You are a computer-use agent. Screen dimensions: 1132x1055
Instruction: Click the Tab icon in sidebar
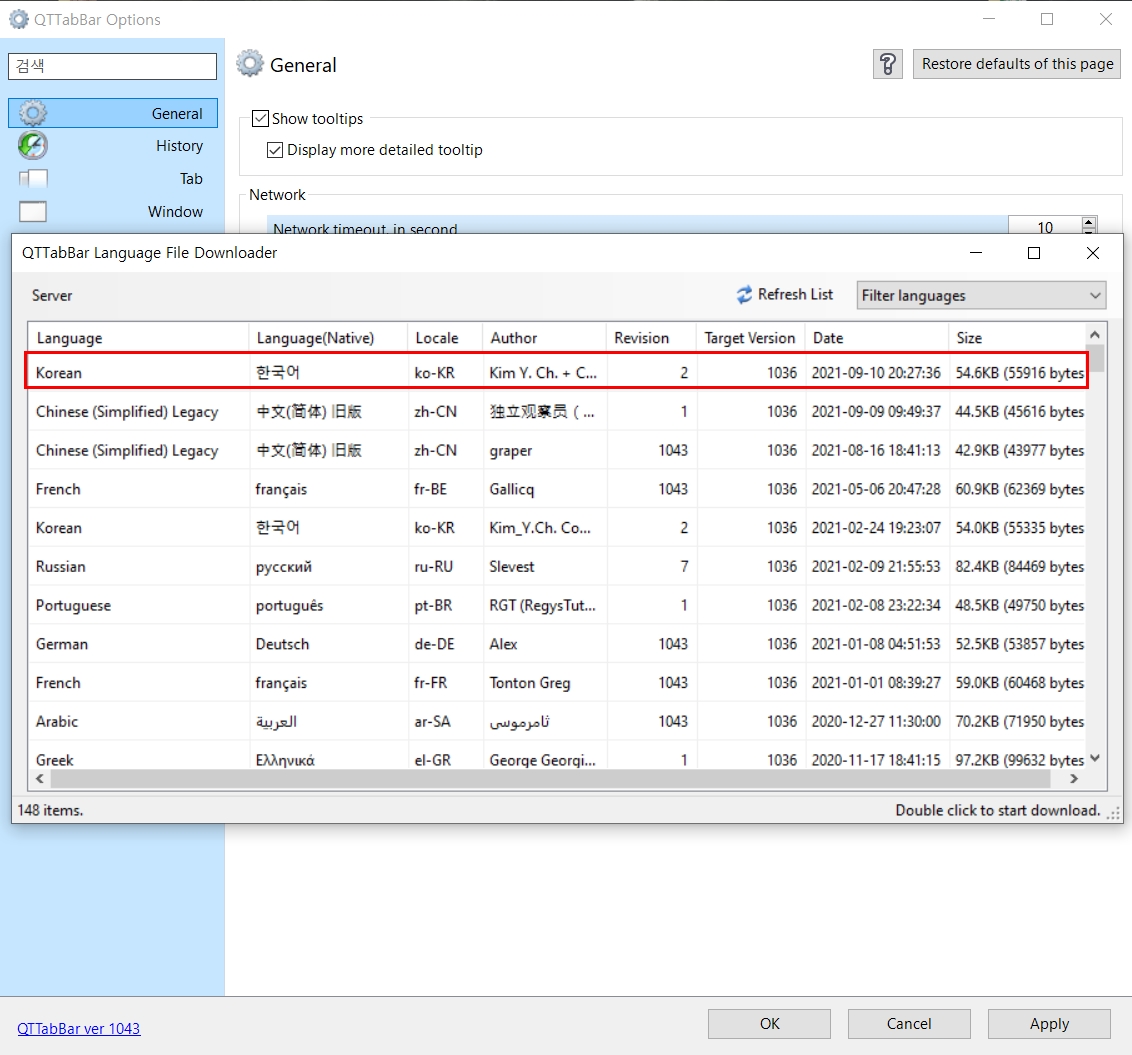[x=32, y=178]
